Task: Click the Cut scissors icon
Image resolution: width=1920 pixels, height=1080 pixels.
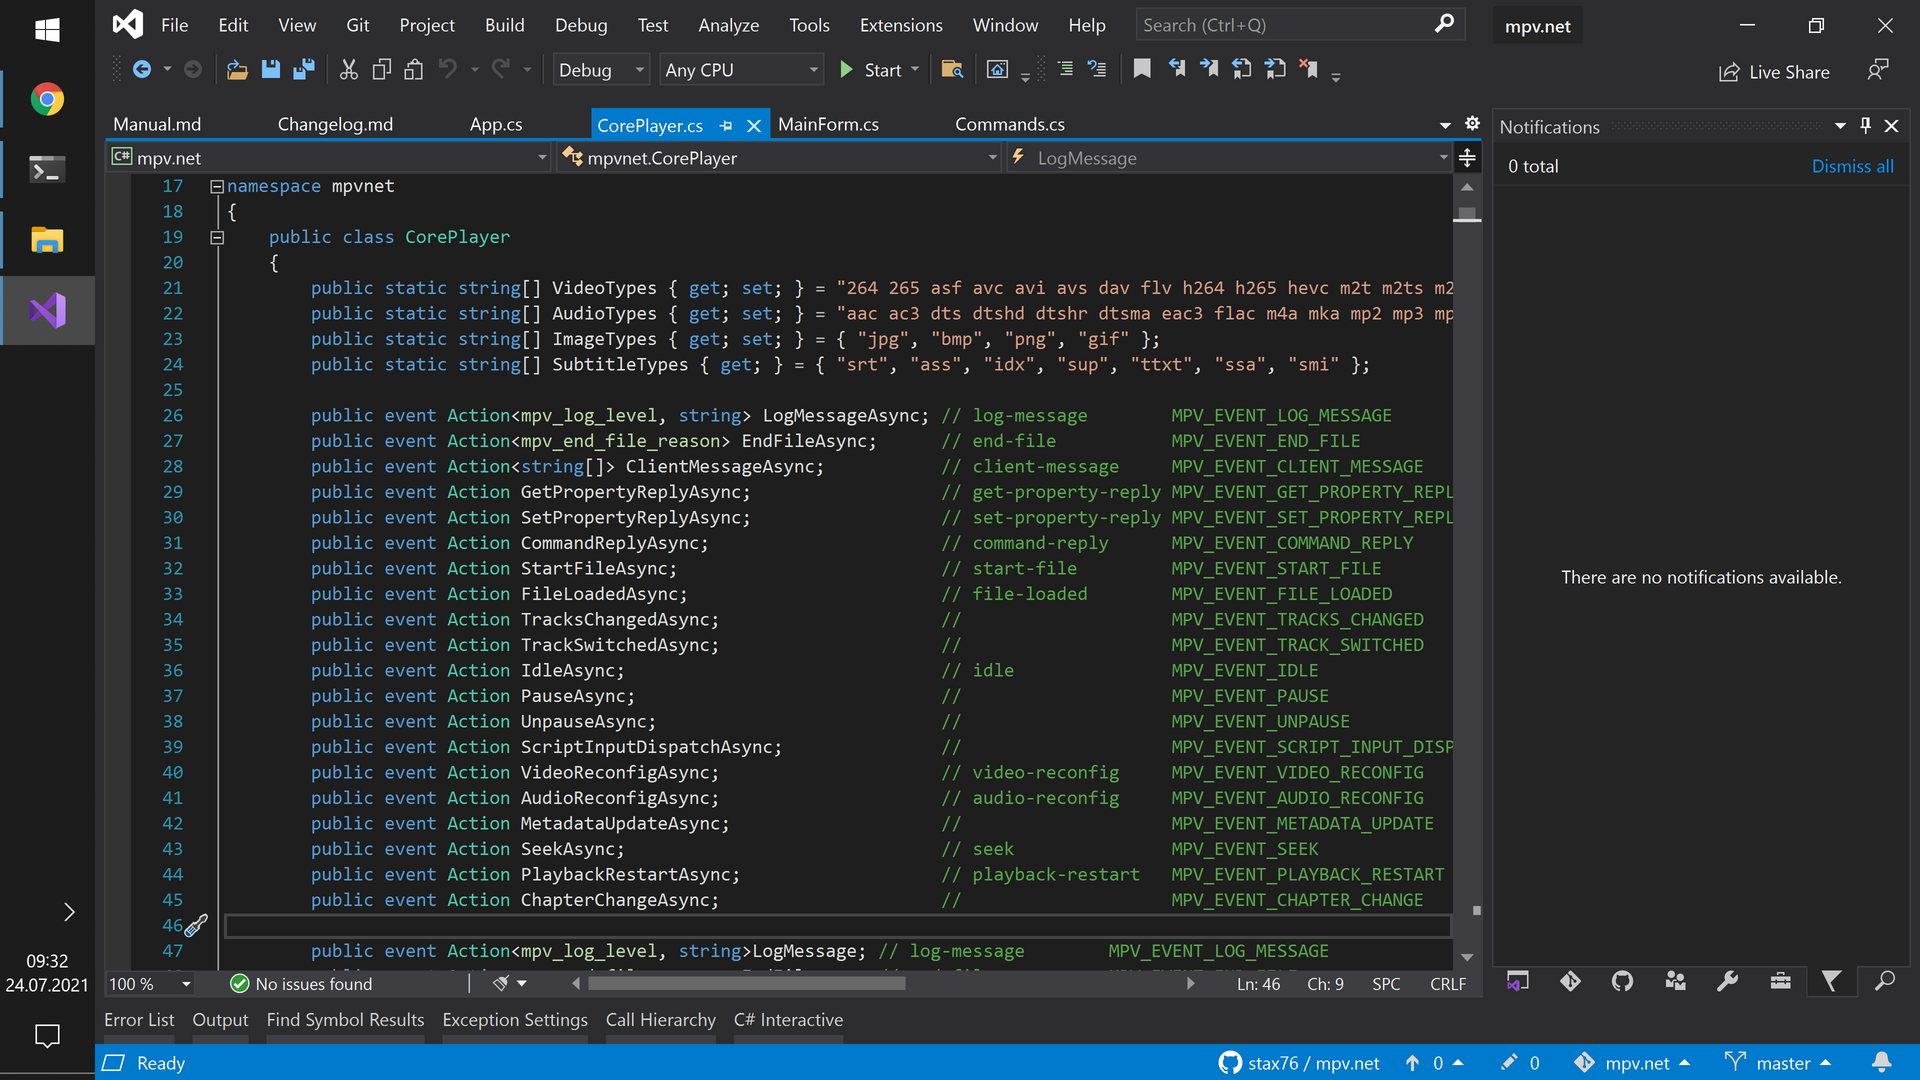Action: pyautogui.click(x=348, y=70)
